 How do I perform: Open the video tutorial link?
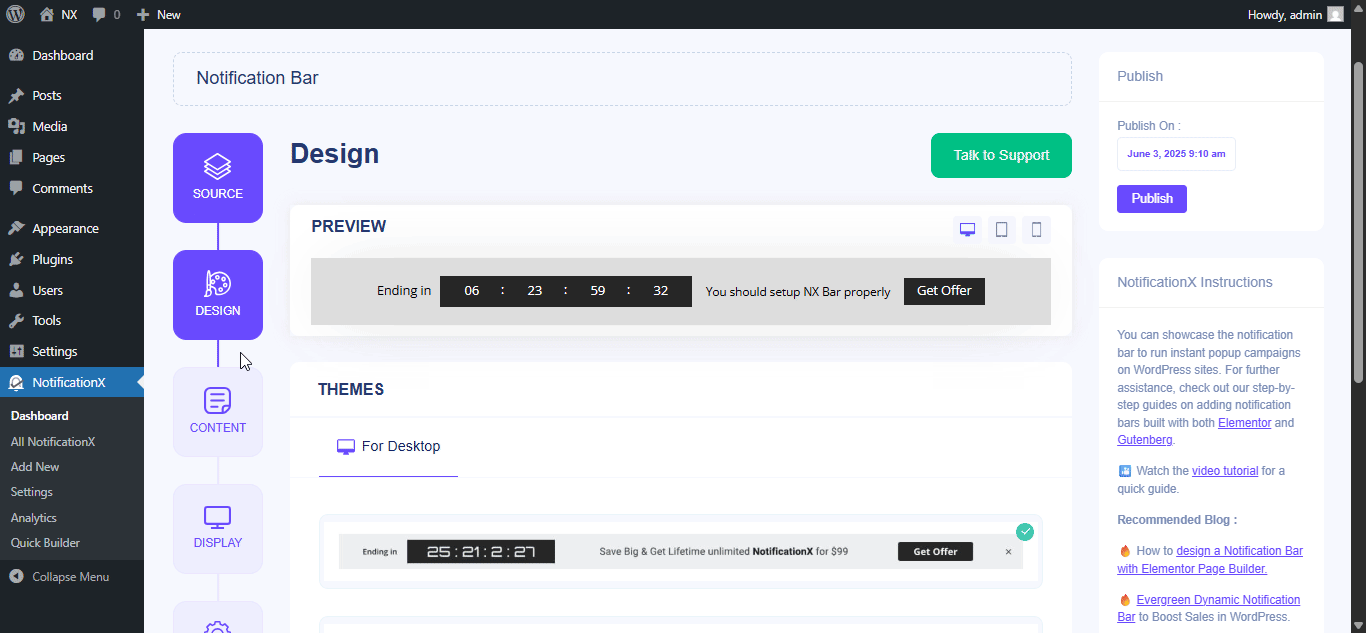pos(1225,471)
